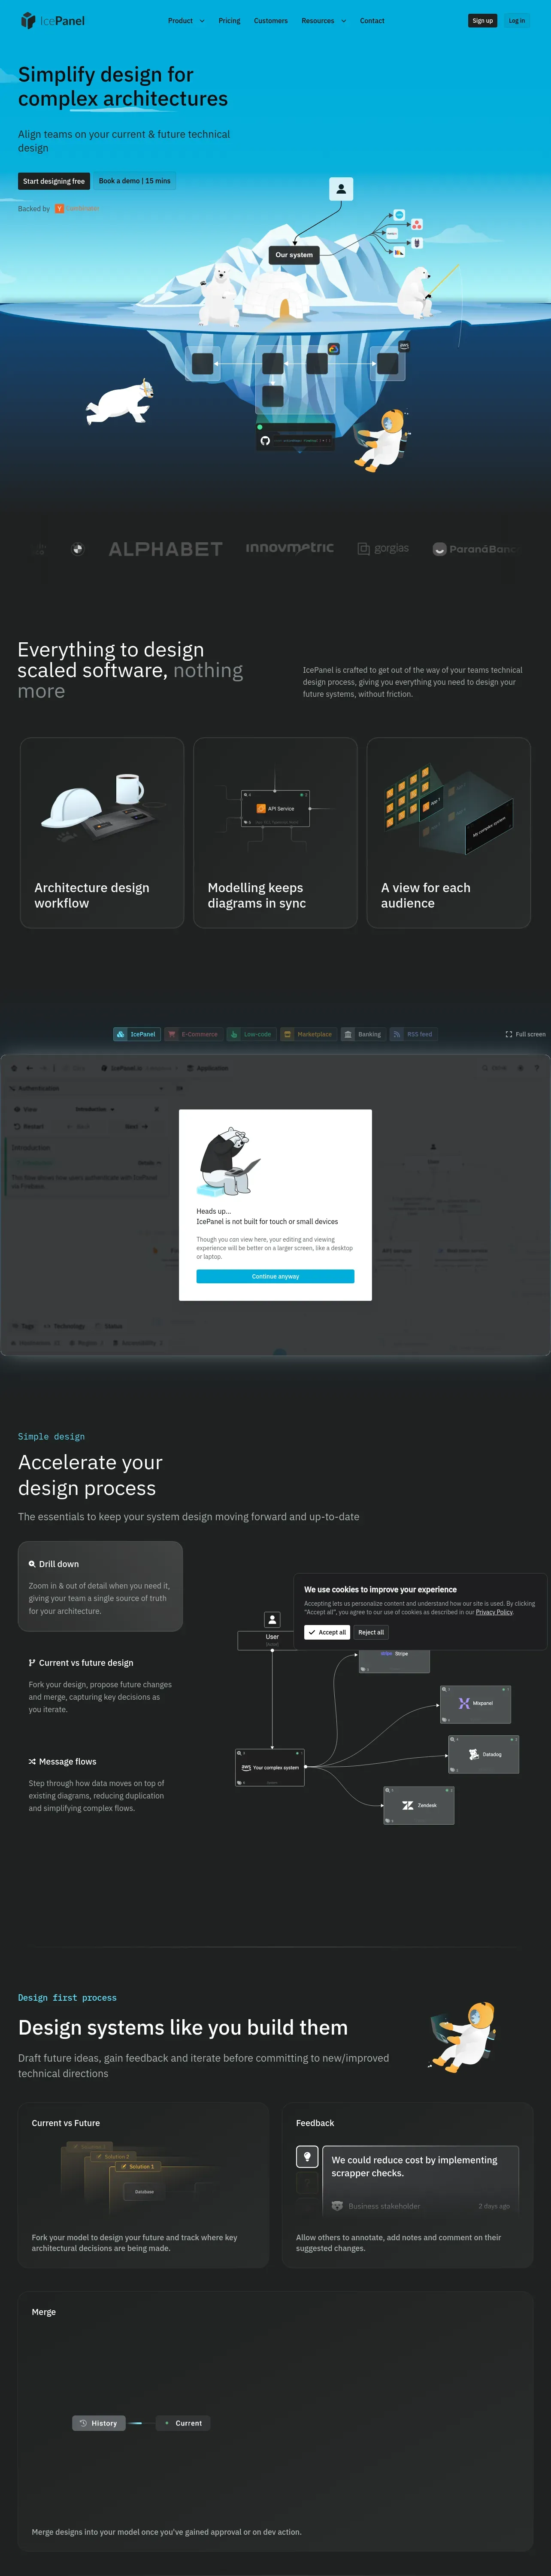Open the A view for each audience card

pyautogui.click(x=448, y=833)
